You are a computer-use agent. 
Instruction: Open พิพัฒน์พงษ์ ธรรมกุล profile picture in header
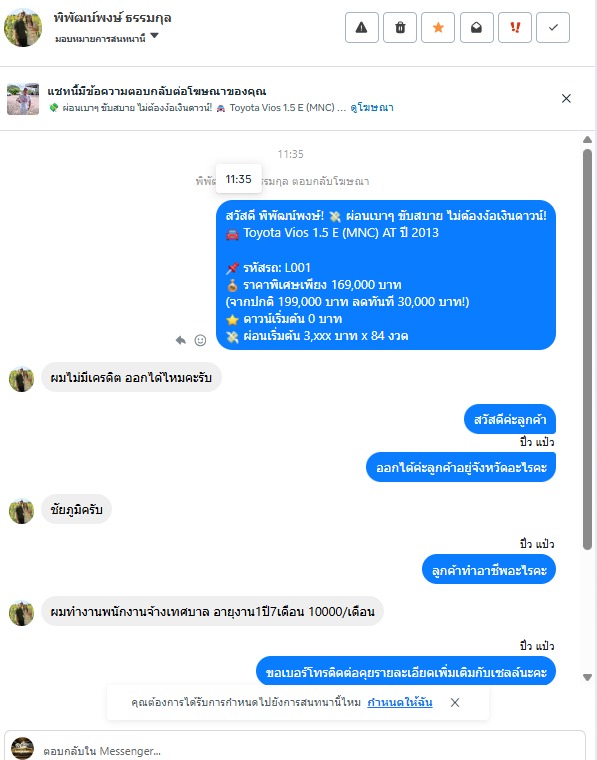[x=23, y=27]
